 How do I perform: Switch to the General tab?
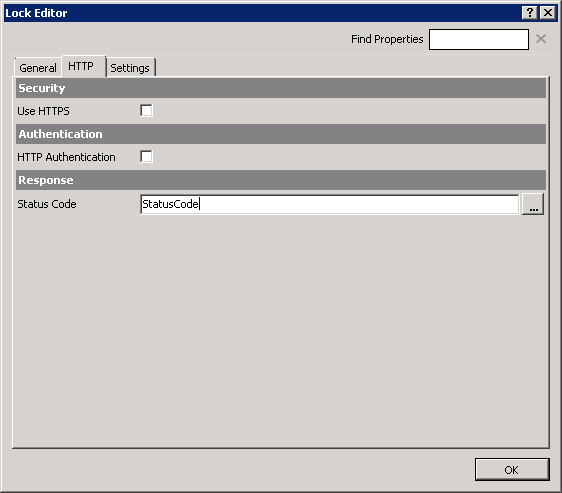point(38,68)
